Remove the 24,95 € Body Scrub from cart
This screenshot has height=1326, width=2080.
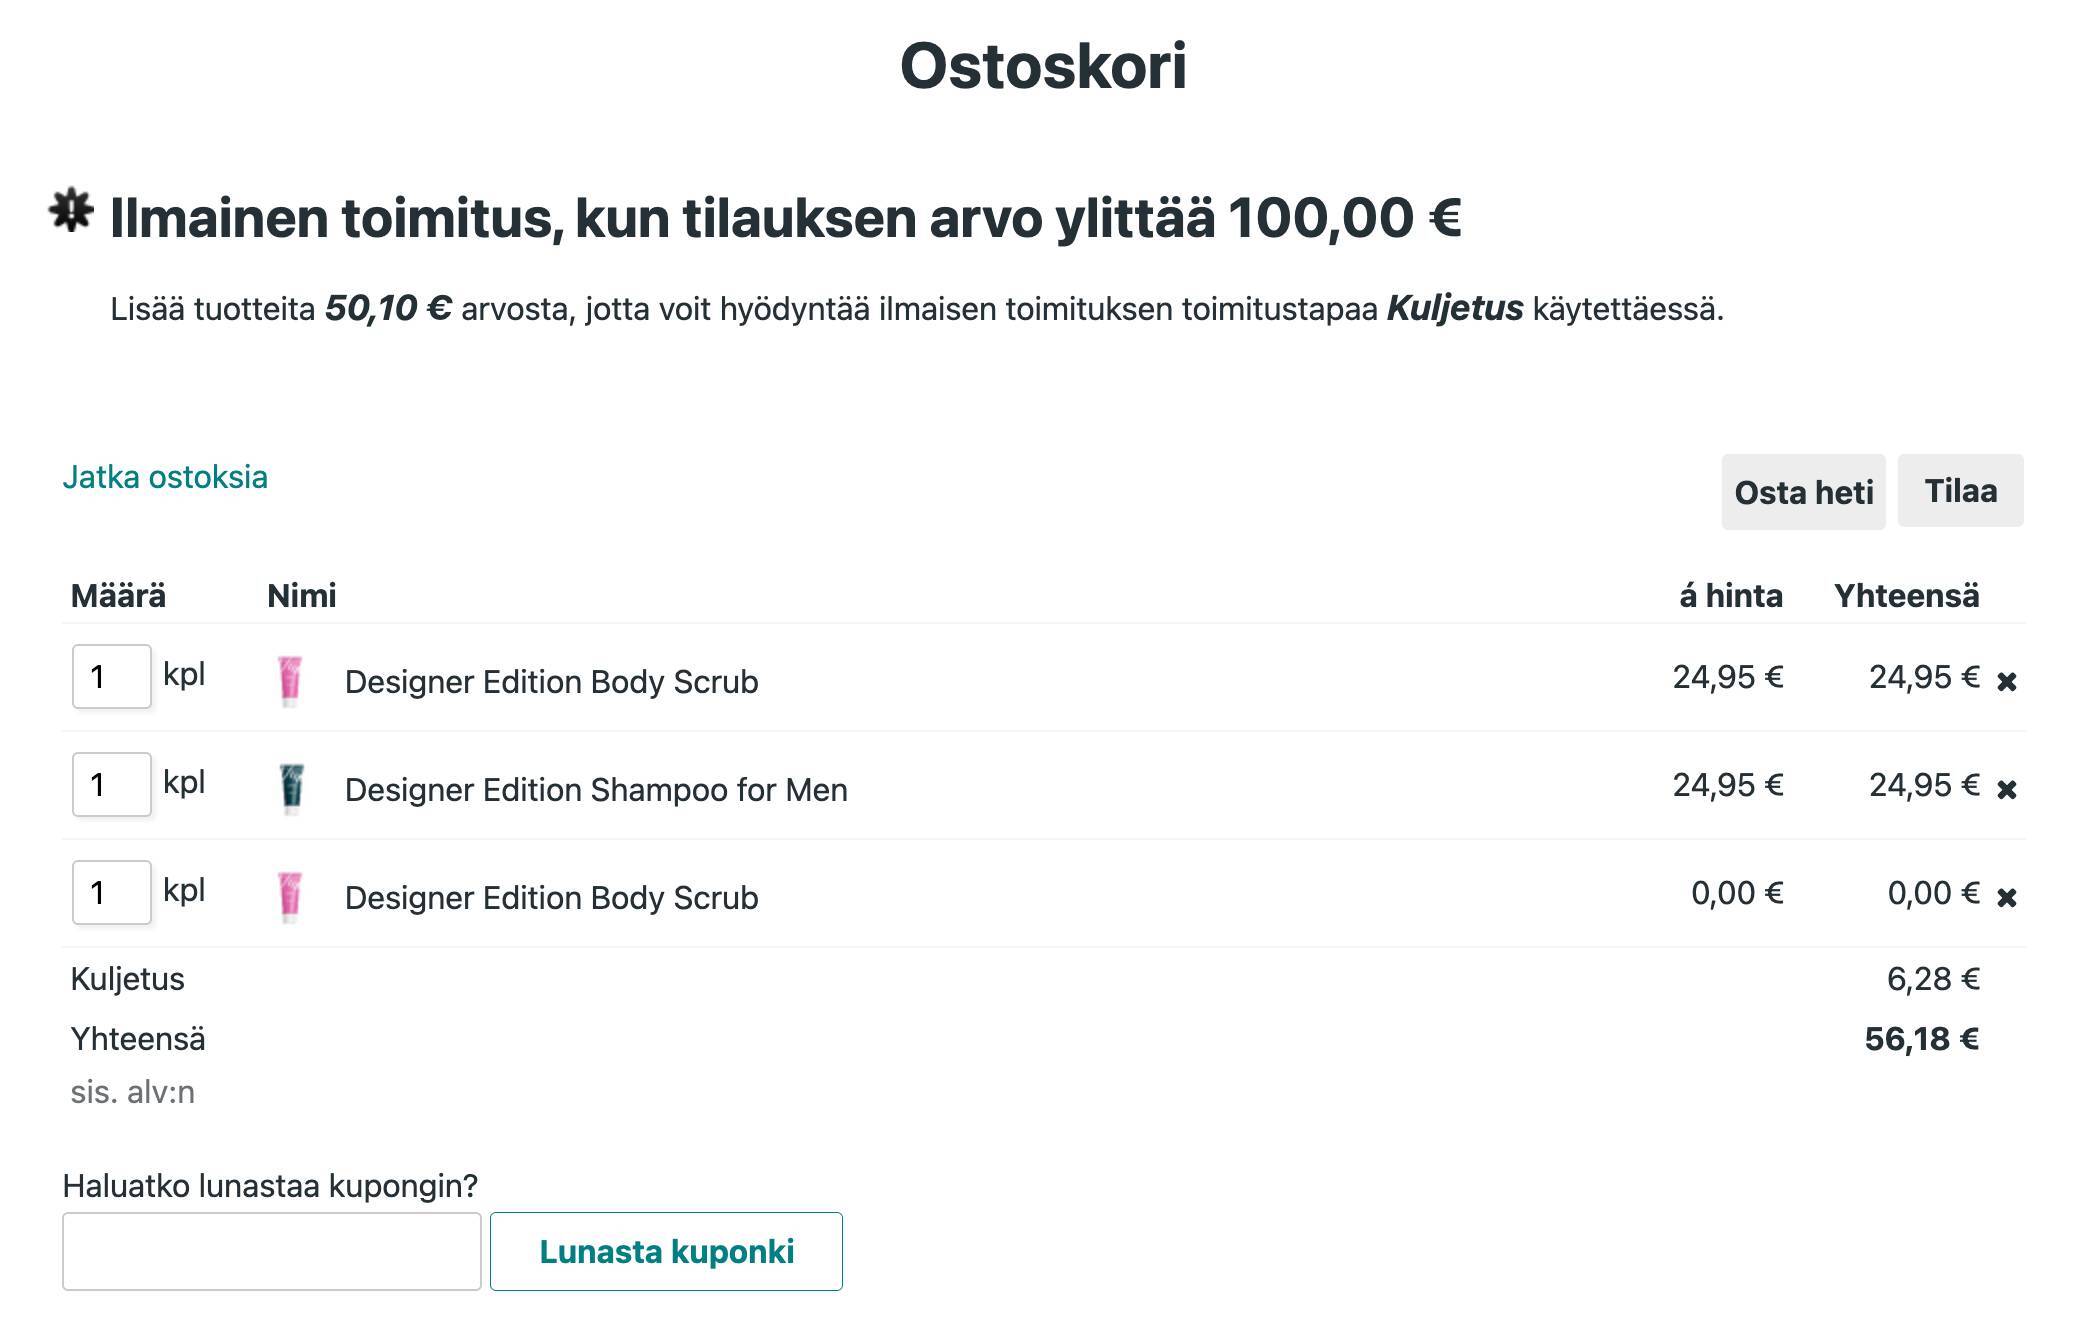(2006, 682)
